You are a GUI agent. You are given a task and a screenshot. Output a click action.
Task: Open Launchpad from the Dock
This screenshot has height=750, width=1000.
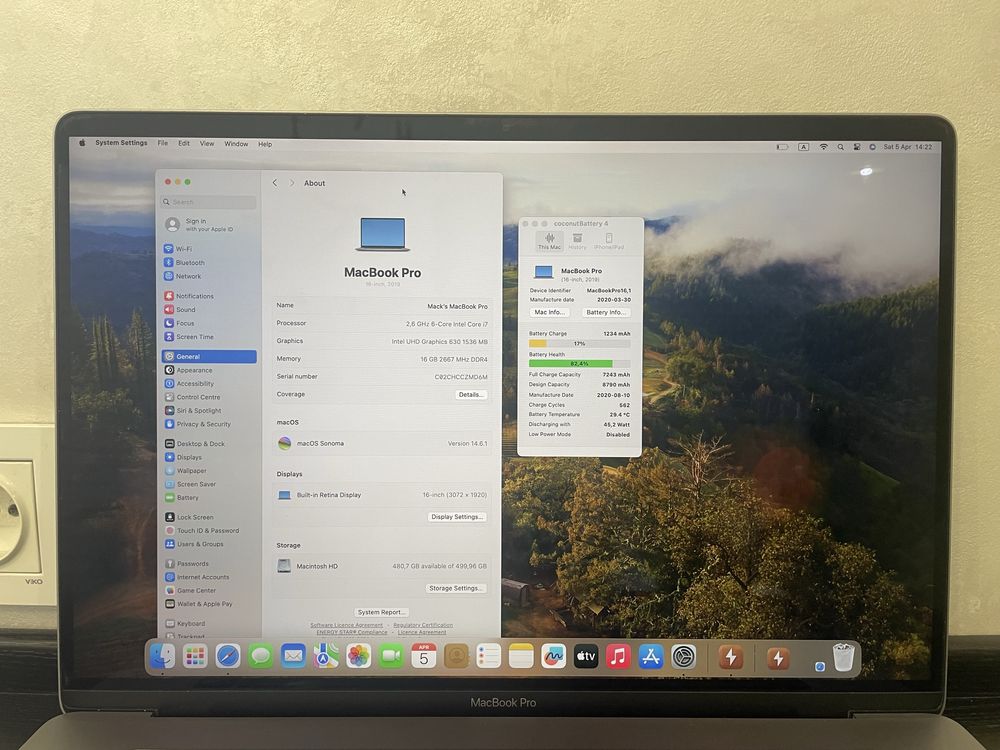click(x=195, y=656)
